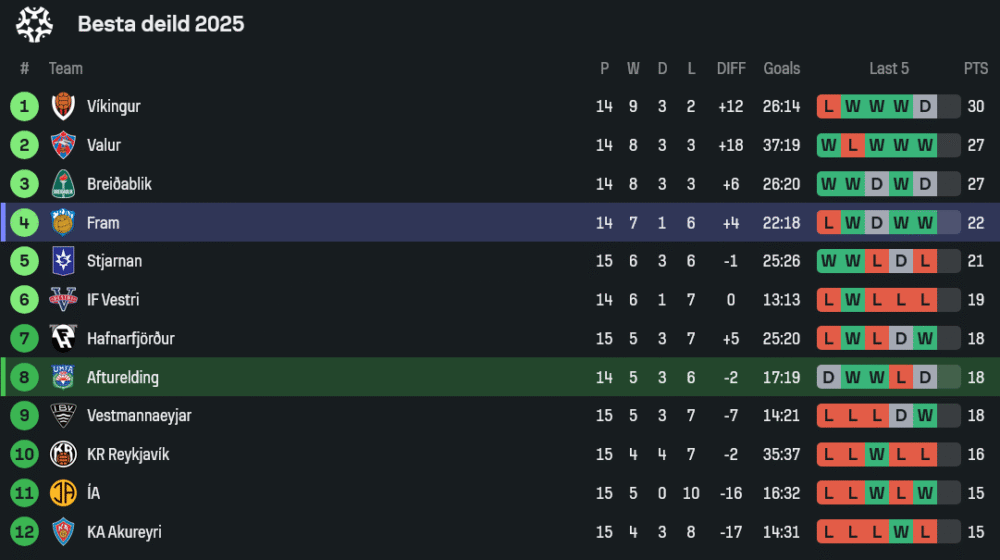Sort standings by DIFF column header
Viewport: 1000px width, 560px height.
click(731, 69)
